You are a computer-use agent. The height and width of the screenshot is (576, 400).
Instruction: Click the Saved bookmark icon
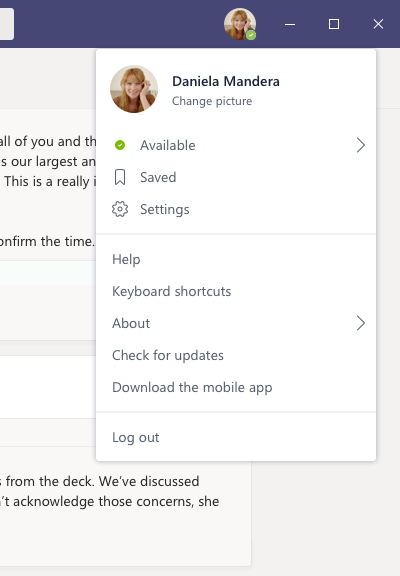(x=120, y=177)
